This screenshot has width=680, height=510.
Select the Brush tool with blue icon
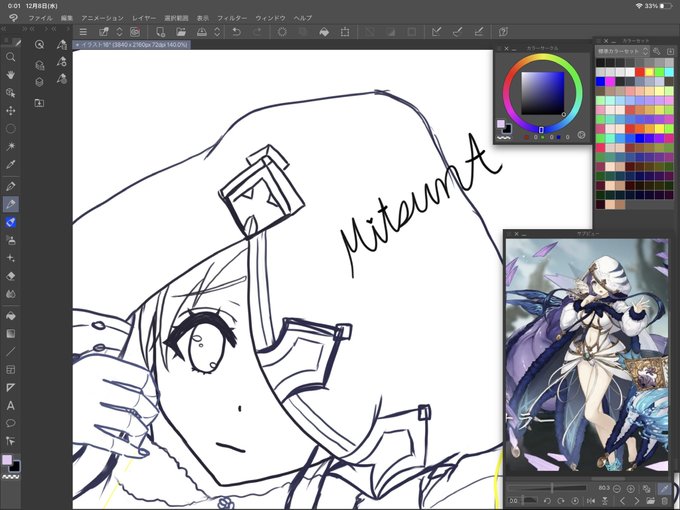(10, 222)
